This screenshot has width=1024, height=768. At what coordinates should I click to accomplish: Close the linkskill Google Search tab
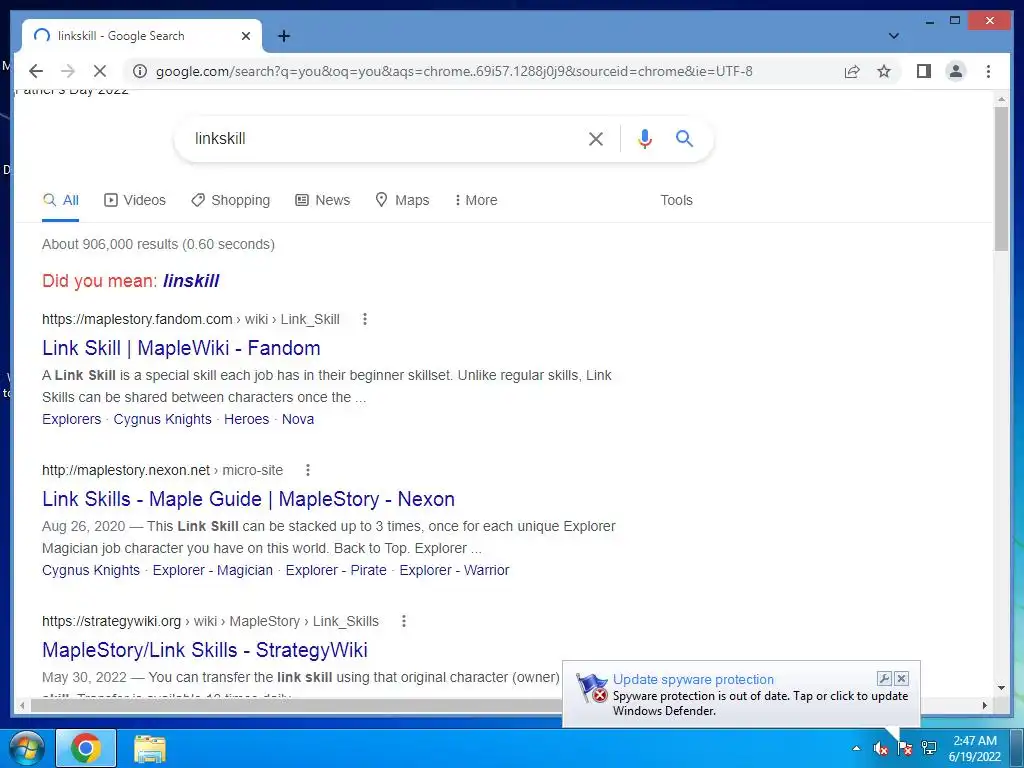pos(246,36)
